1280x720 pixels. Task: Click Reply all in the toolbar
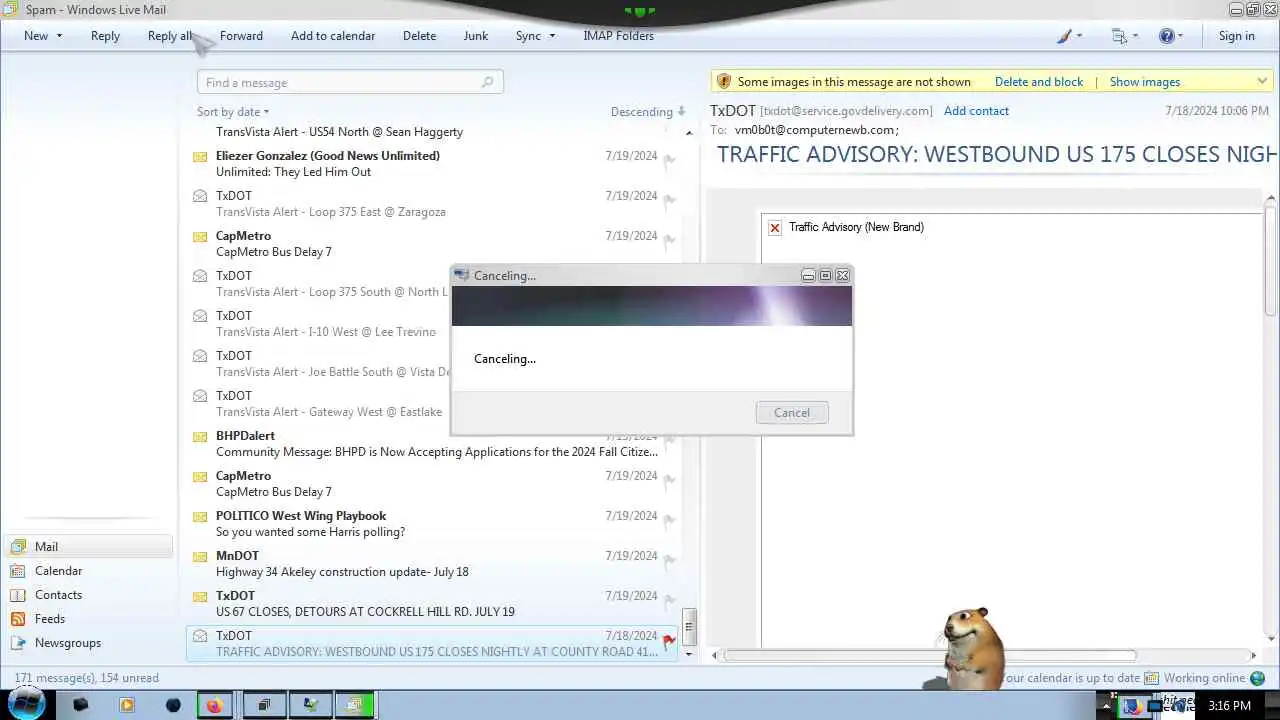170,36
